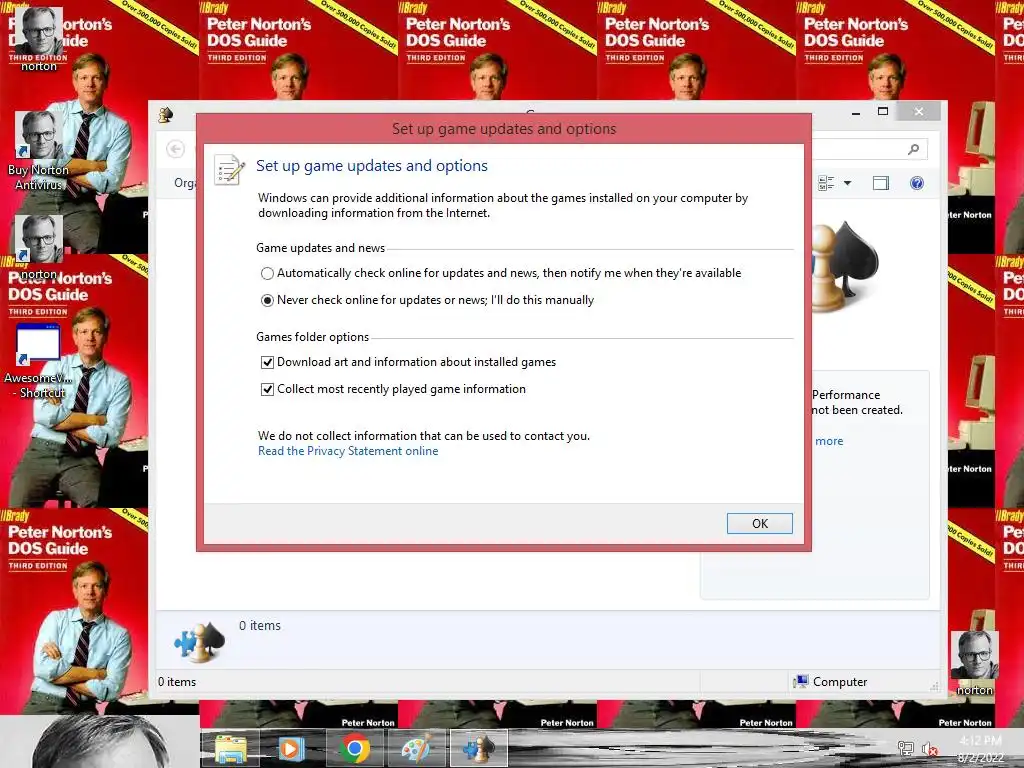The height and width of the screenshot is (768, 1024).
Task: Open the norton shortcut below Buy Norton
Action: click(x=39, y=248)
